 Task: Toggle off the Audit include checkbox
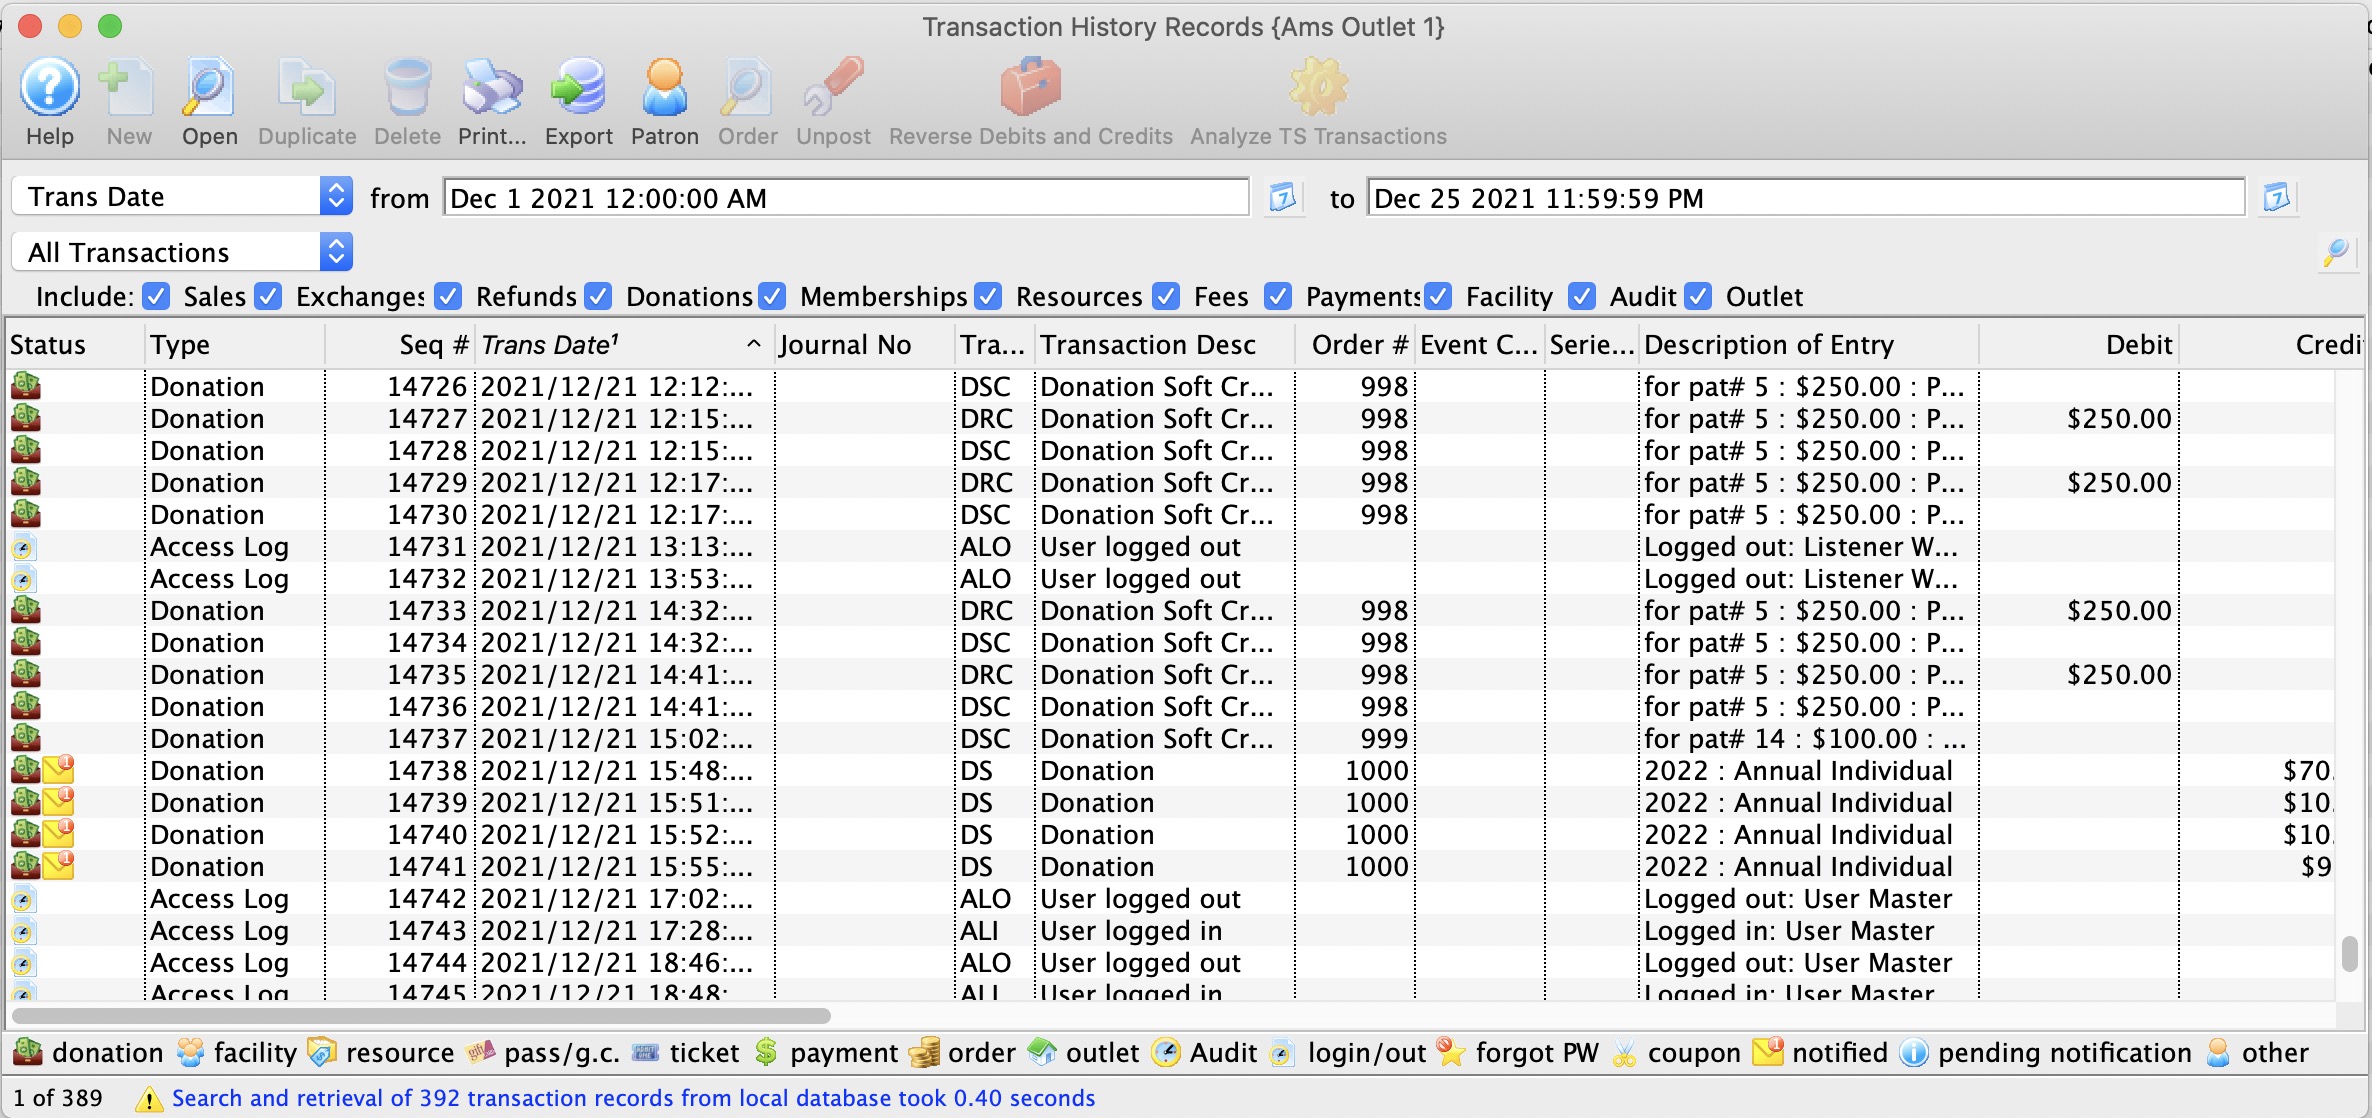click(x=1583, y=296)
